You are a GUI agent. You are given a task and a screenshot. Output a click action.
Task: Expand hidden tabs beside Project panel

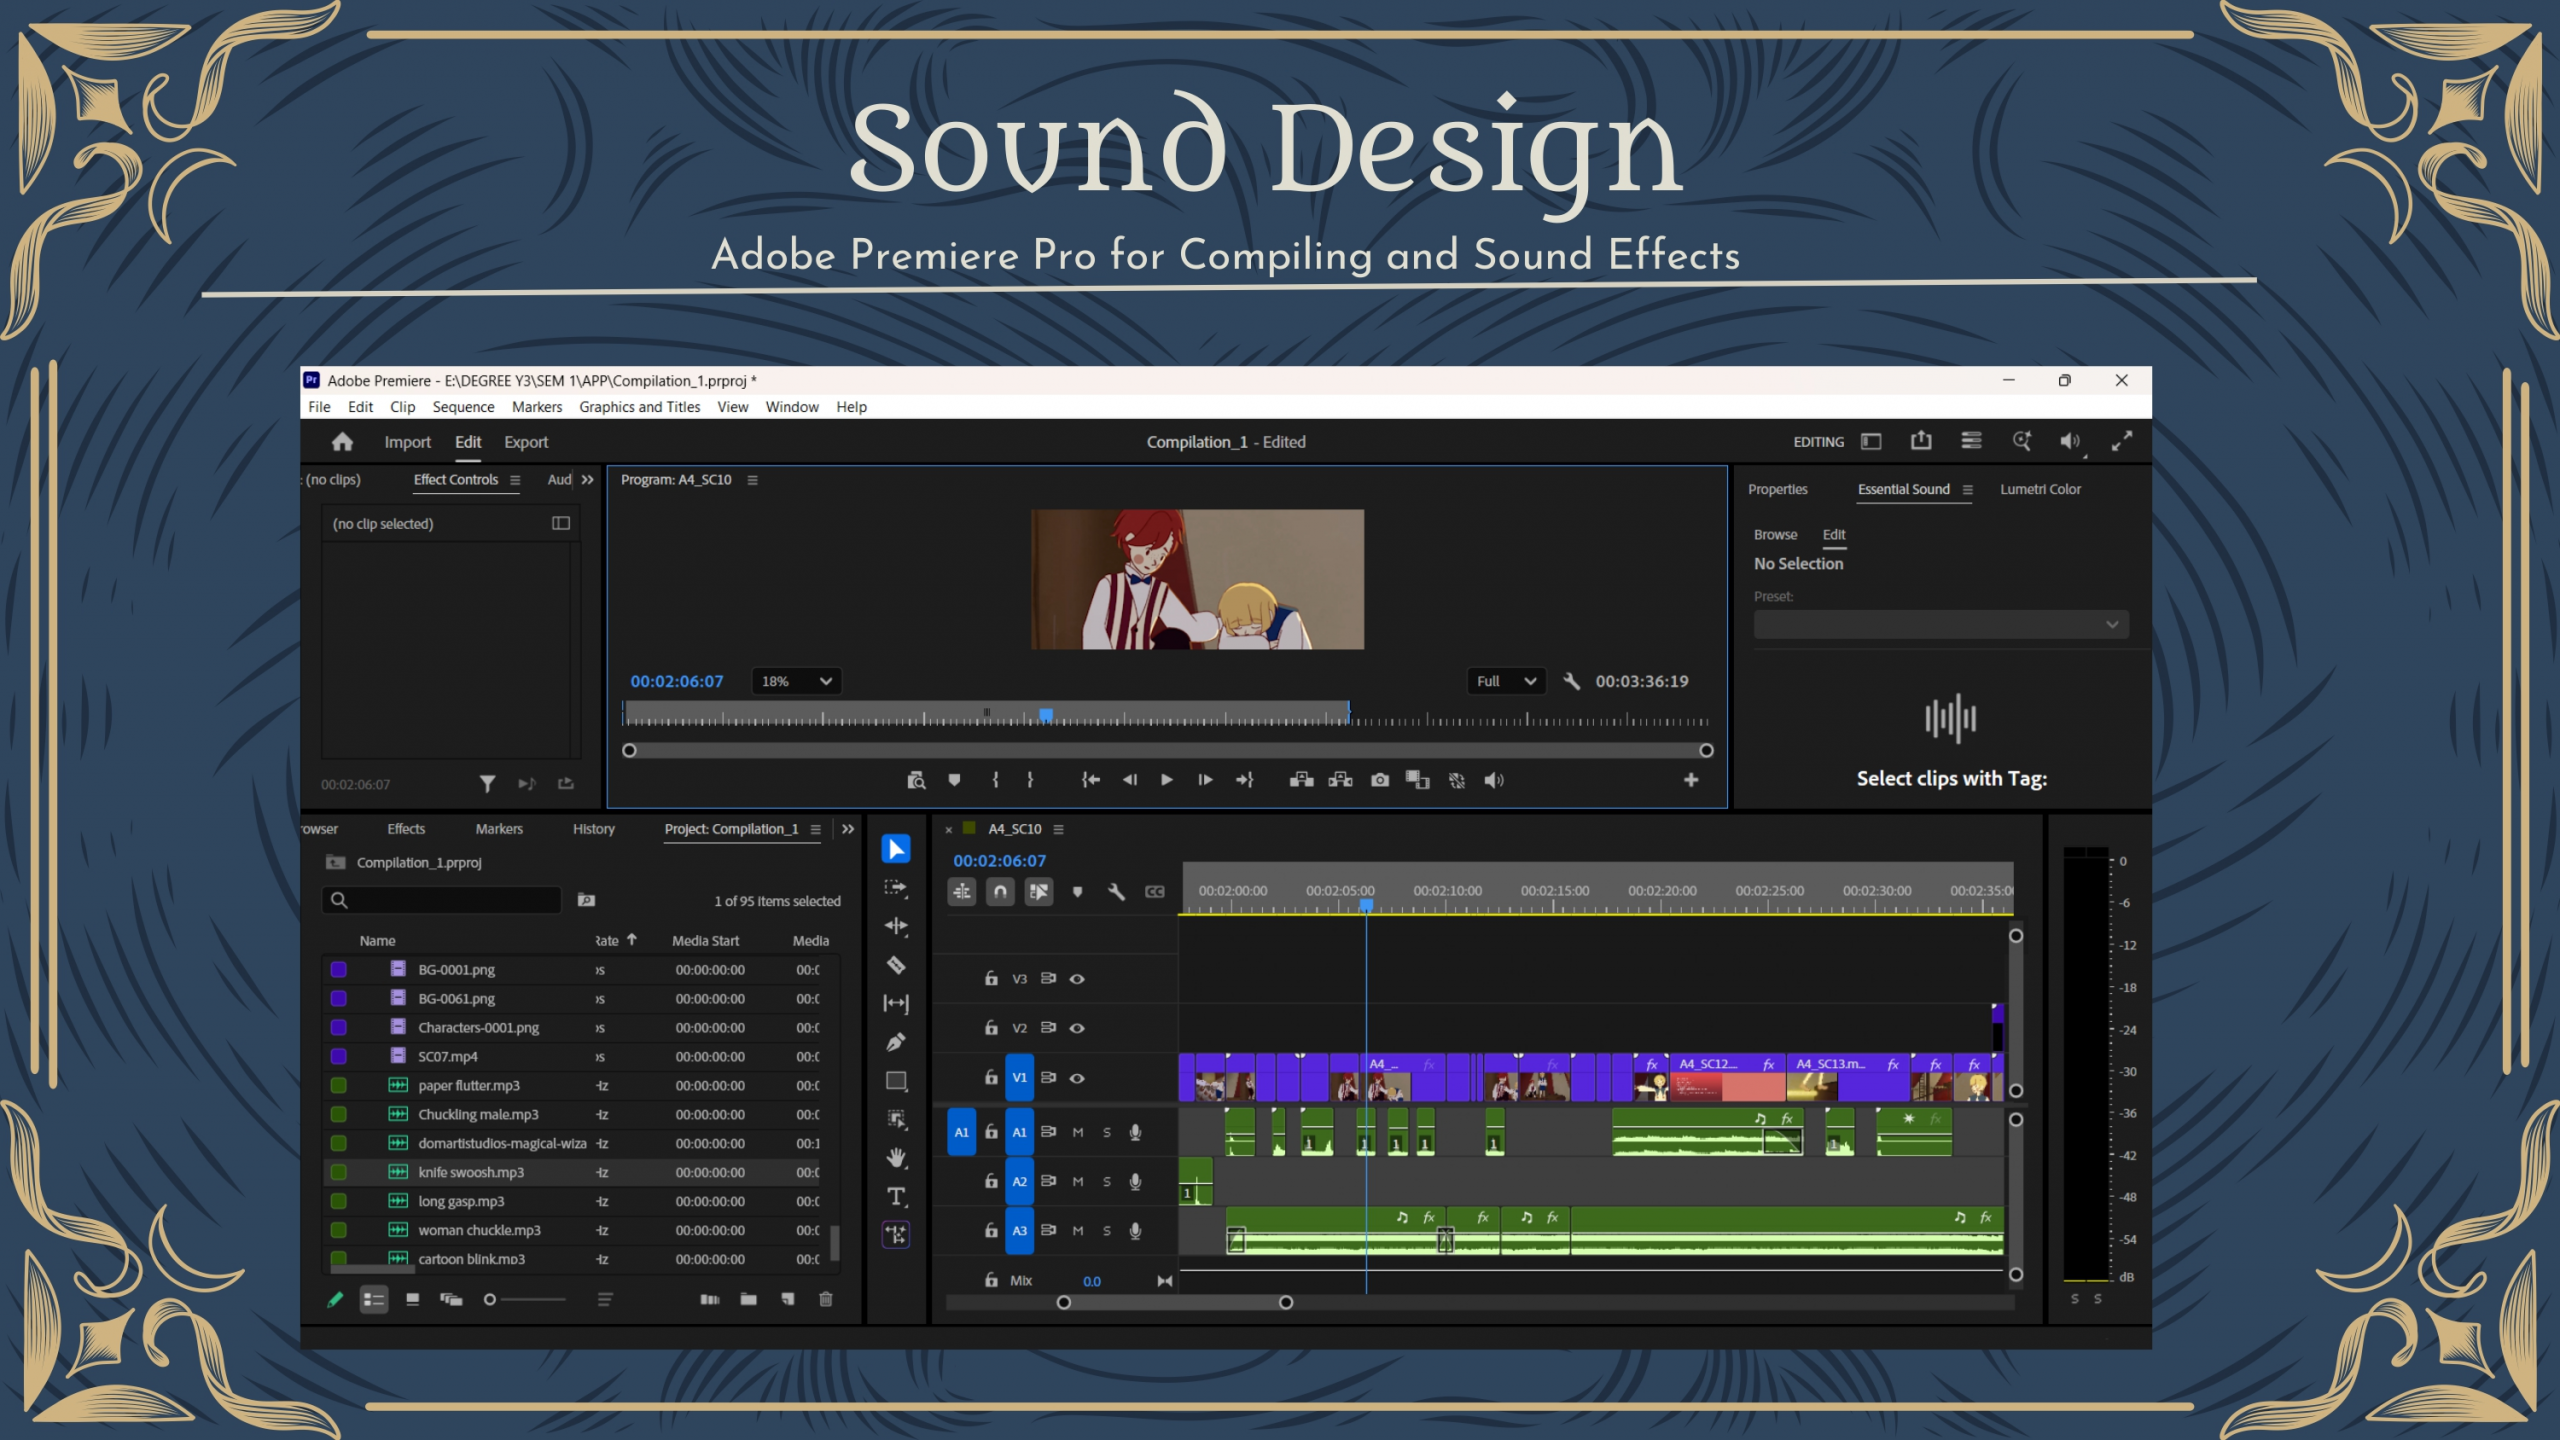[x=848, y=829]
